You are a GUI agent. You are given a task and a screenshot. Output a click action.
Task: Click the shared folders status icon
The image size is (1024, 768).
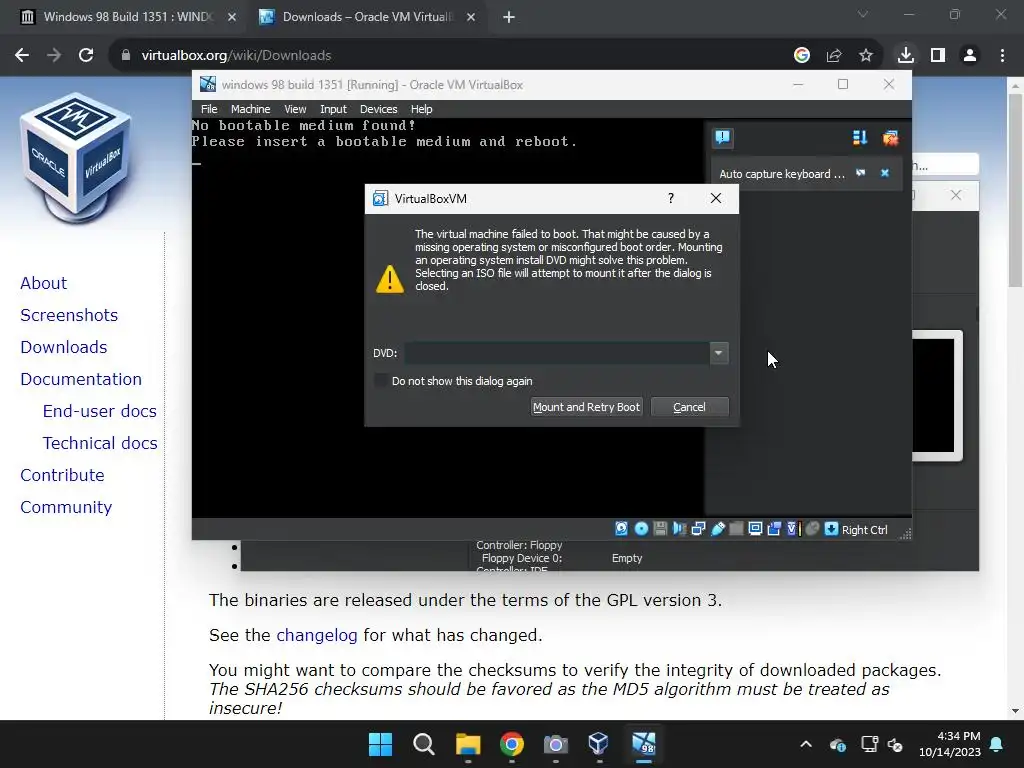tap(736, 529)
